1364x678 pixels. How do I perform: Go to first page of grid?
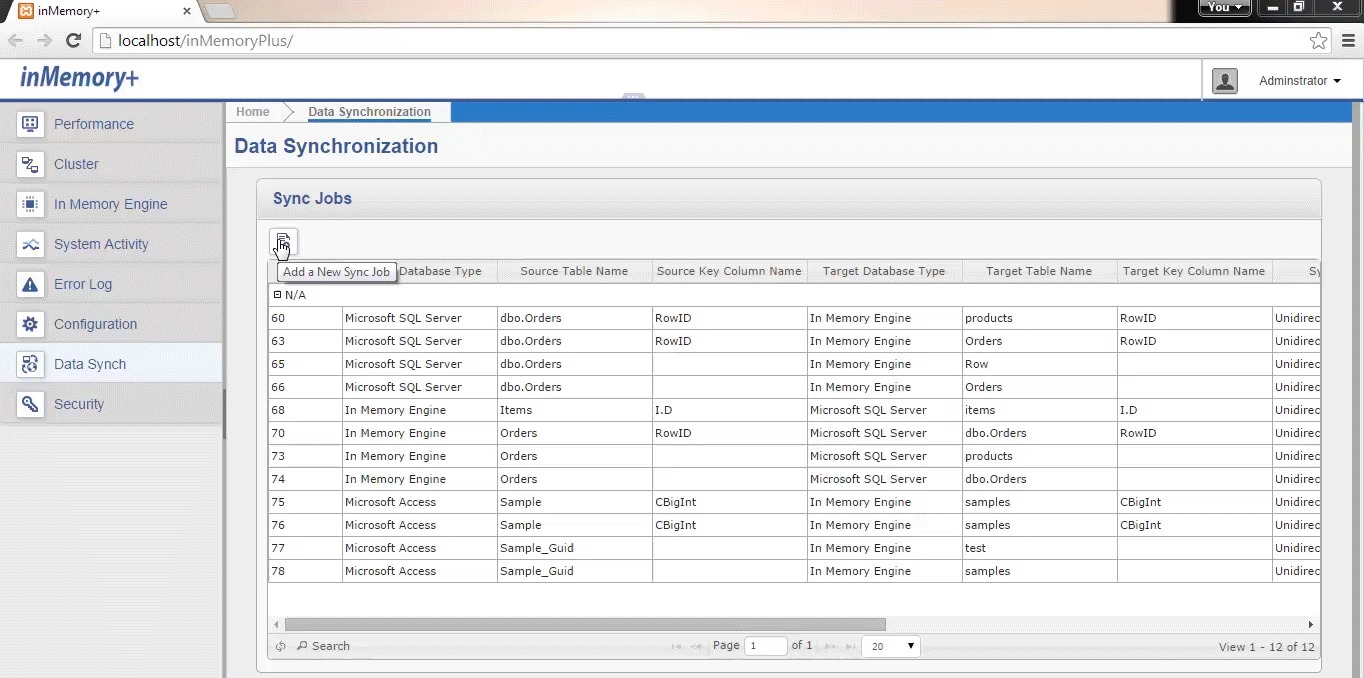[x=677, y=646]
